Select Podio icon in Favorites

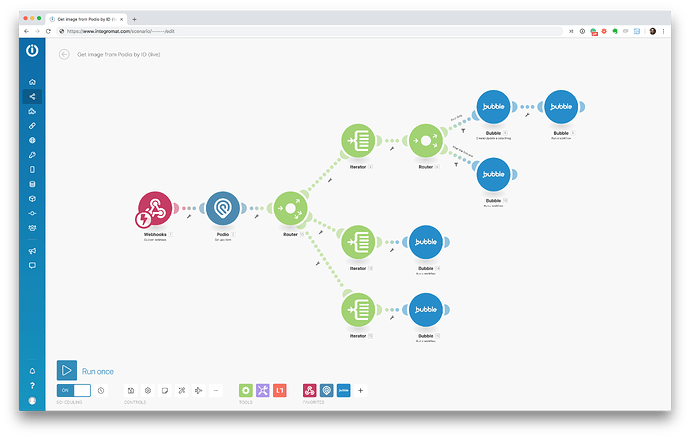[x=327, y=390]
